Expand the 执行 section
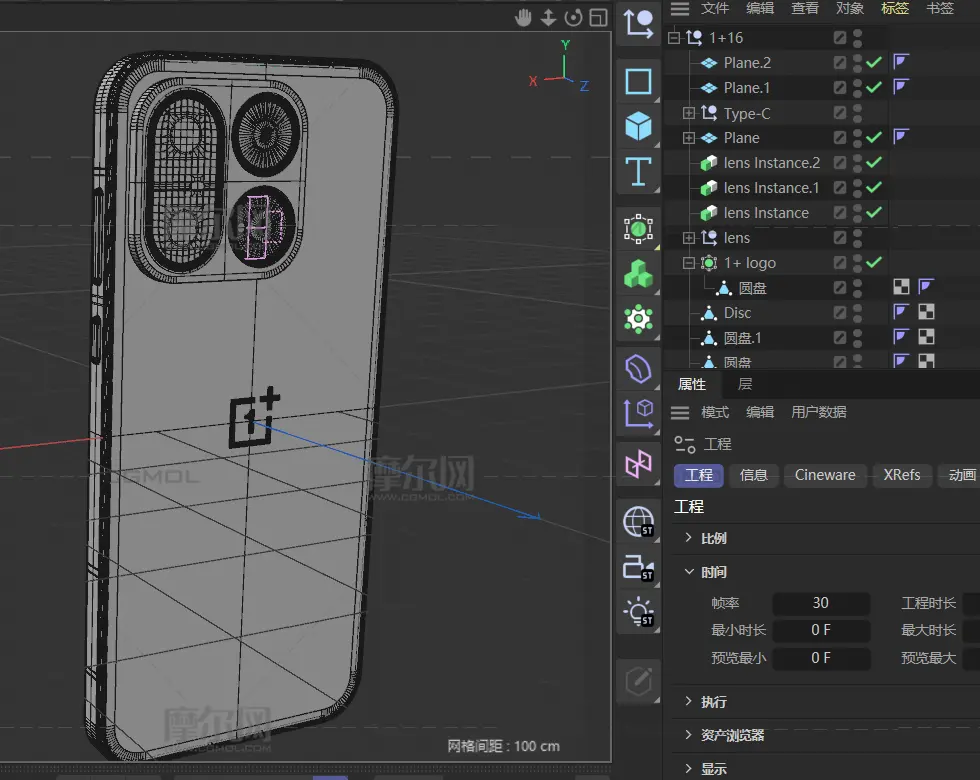 point(689,701)
